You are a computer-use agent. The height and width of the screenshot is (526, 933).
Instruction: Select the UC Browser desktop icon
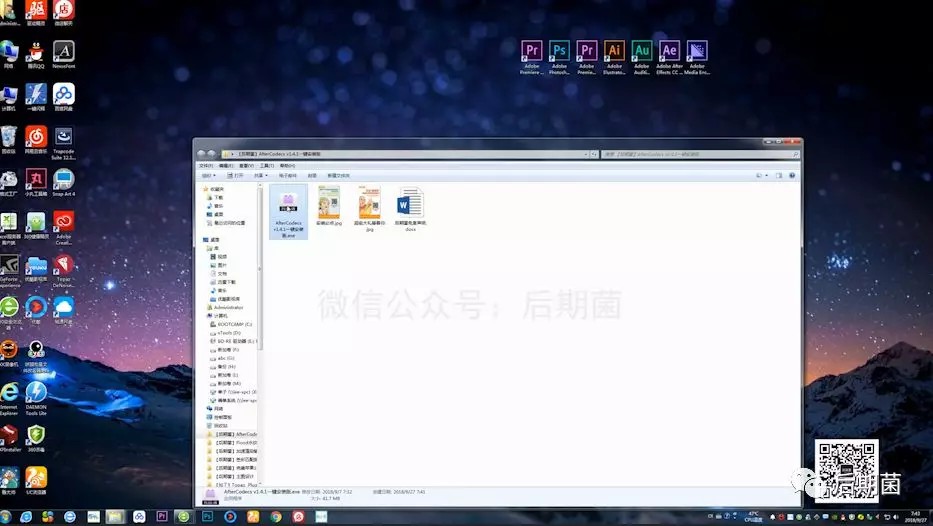point(36,481)
